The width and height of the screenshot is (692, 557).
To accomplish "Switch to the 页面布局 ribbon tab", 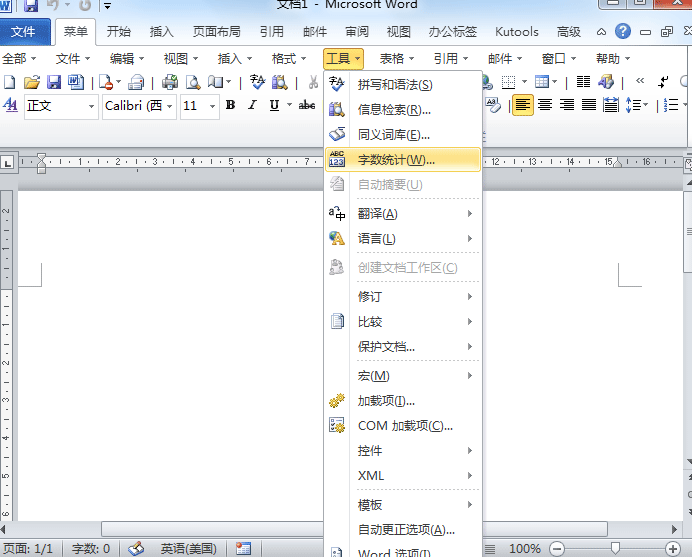I will pos(216,31).
